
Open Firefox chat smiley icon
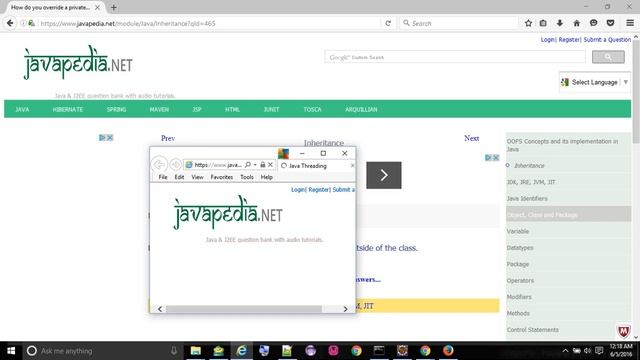pyautogui.click(x=593, y=23)
